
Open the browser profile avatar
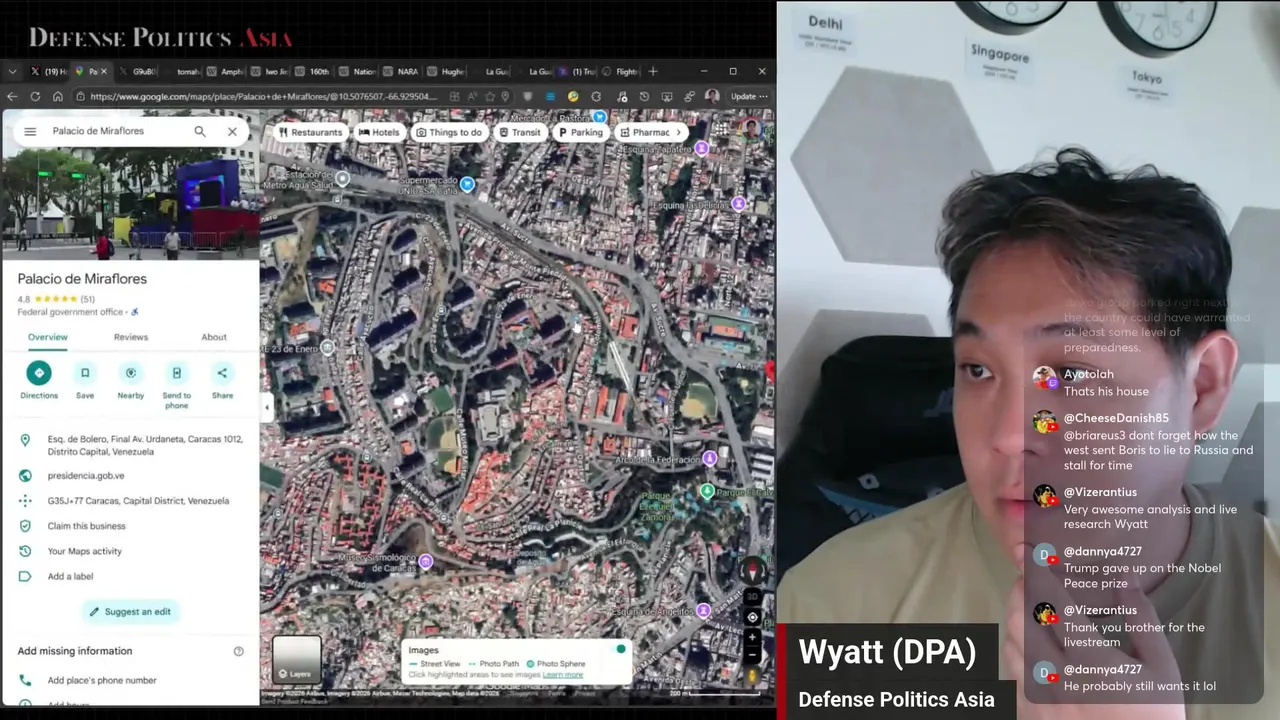click(x=712, y=96)
